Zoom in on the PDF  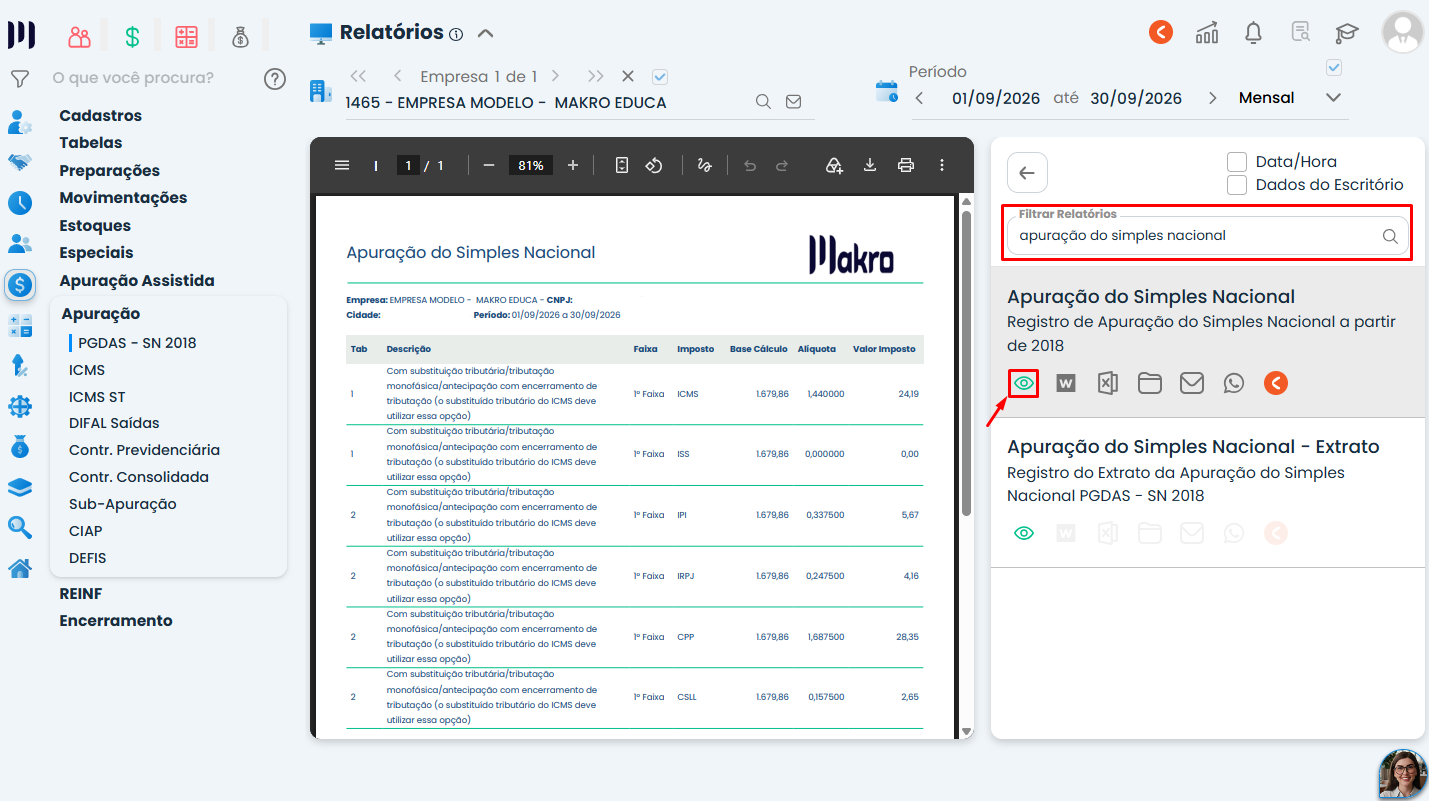573,165
